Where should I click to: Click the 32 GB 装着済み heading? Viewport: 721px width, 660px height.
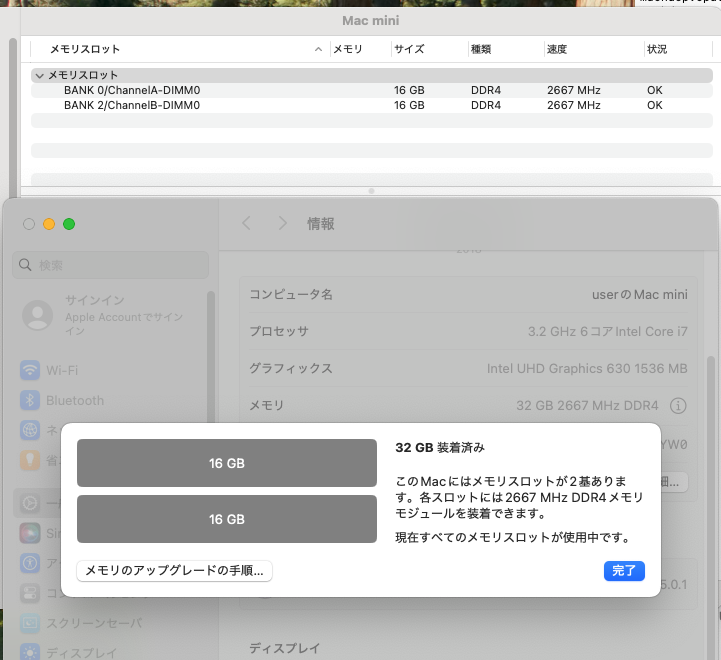tap(440, 448)
